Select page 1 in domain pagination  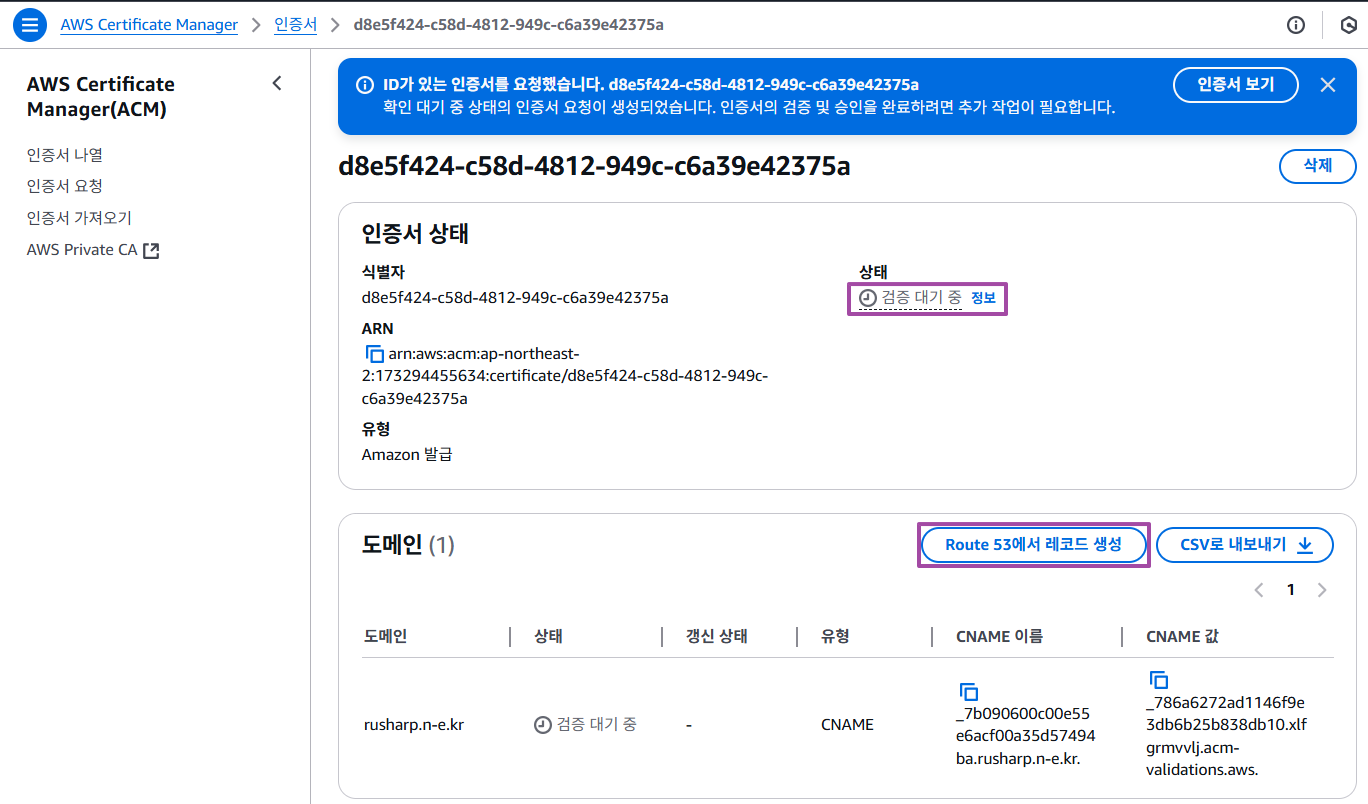click(x=1291, y=590)
